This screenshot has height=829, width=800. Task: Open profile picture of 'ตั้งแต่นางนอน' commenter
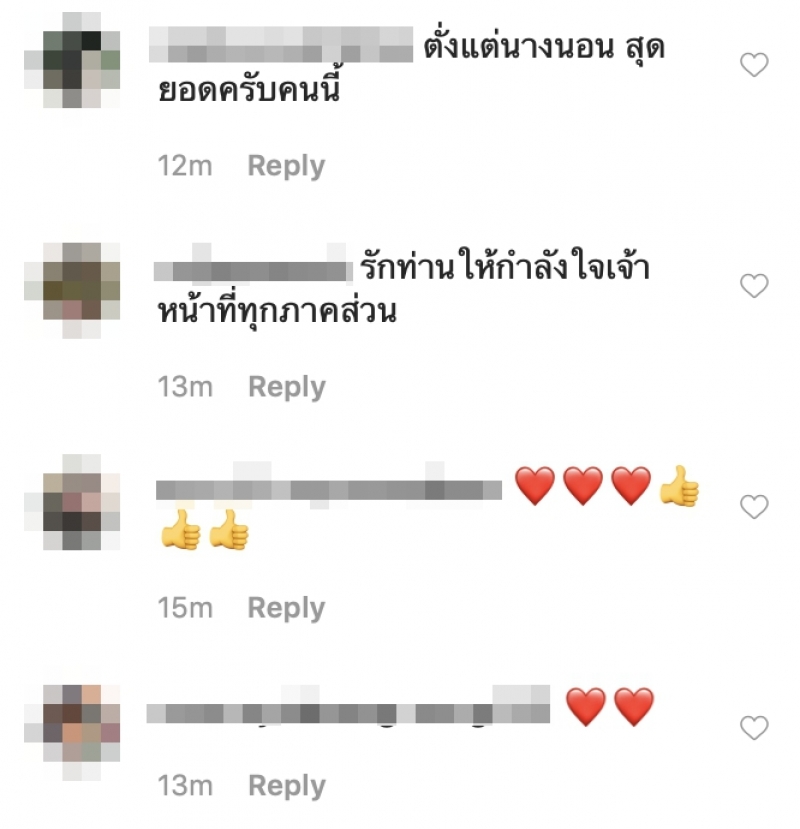click(72, 60)
